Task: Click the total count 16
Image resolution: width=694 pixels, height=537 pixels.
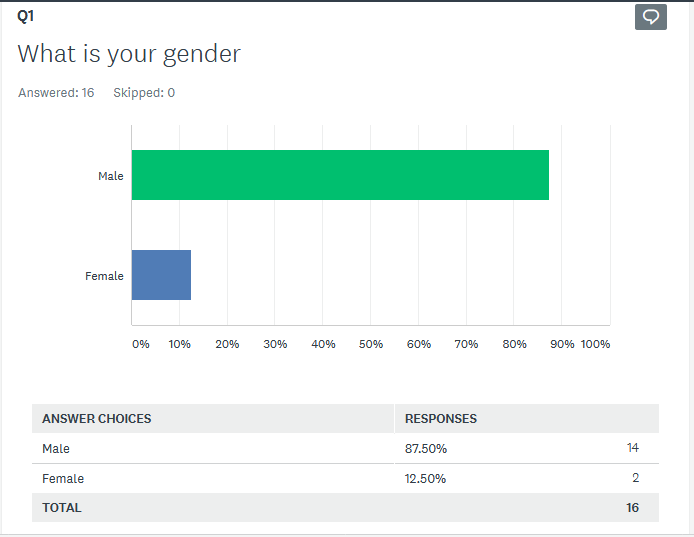Action: click(632, 507)
